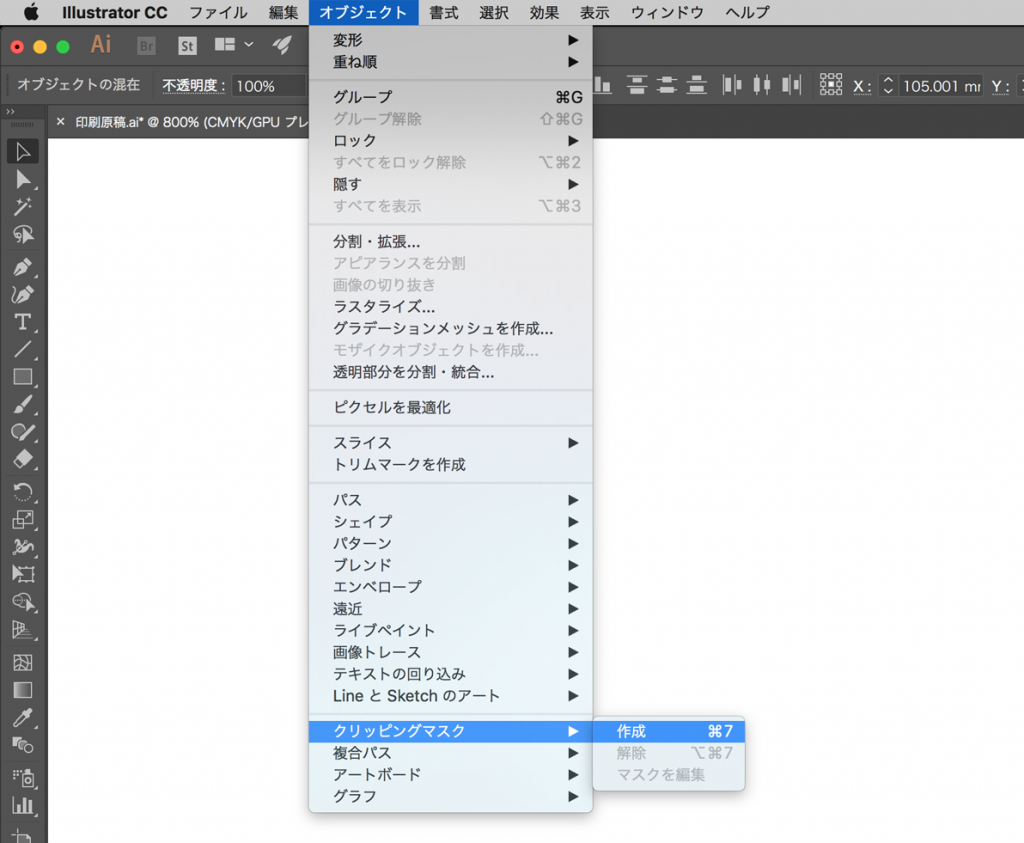The image size is (1024, 843).
Task: Choose 作成 in clipping mask submenu
Action: pos(669,731)
